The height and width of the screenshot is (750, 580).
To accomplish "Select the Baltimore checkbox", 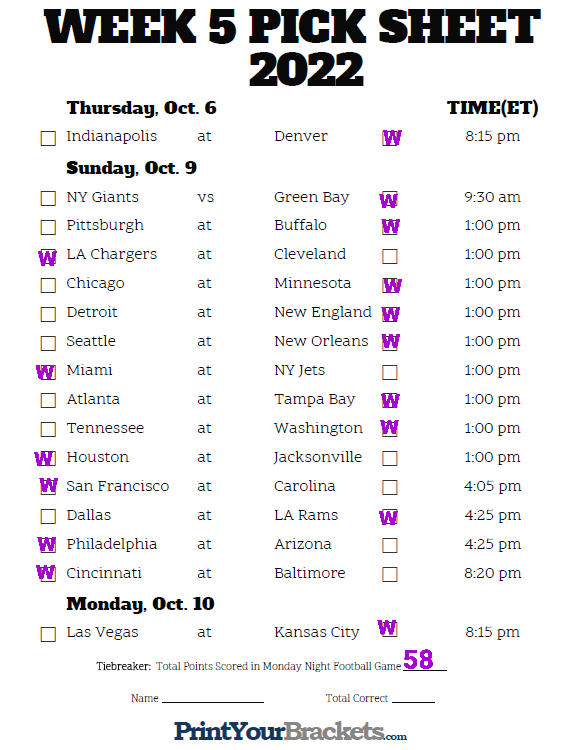I will pos(390,574).
